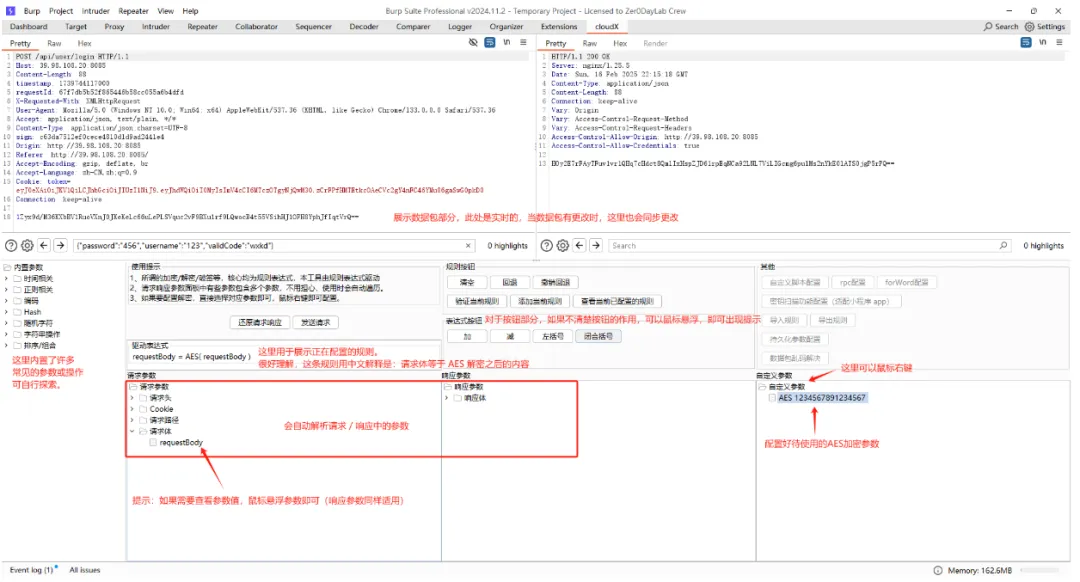Check the AES 1234567891234567 custom parameter
Screen dimensions: 1080x582
[x=772, y=397]
